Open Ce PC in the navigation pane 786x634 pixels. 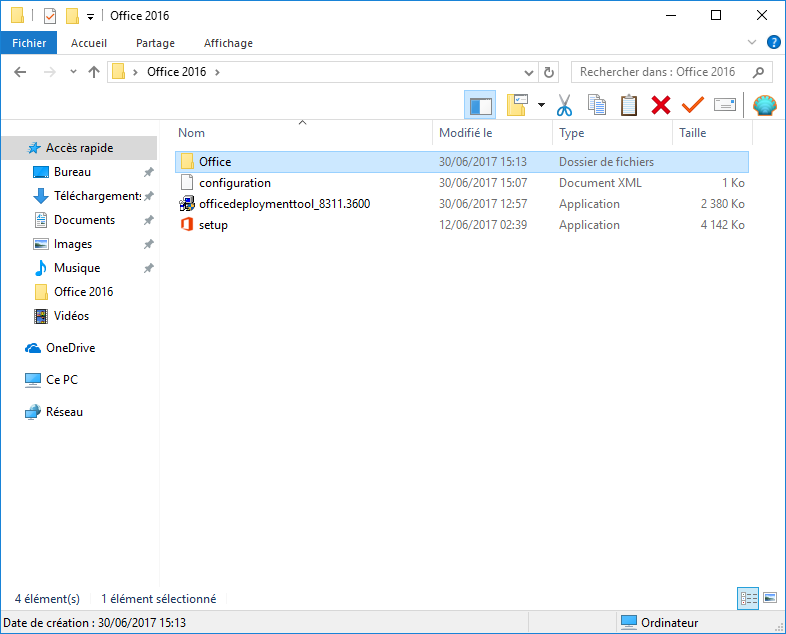(62, 380)
